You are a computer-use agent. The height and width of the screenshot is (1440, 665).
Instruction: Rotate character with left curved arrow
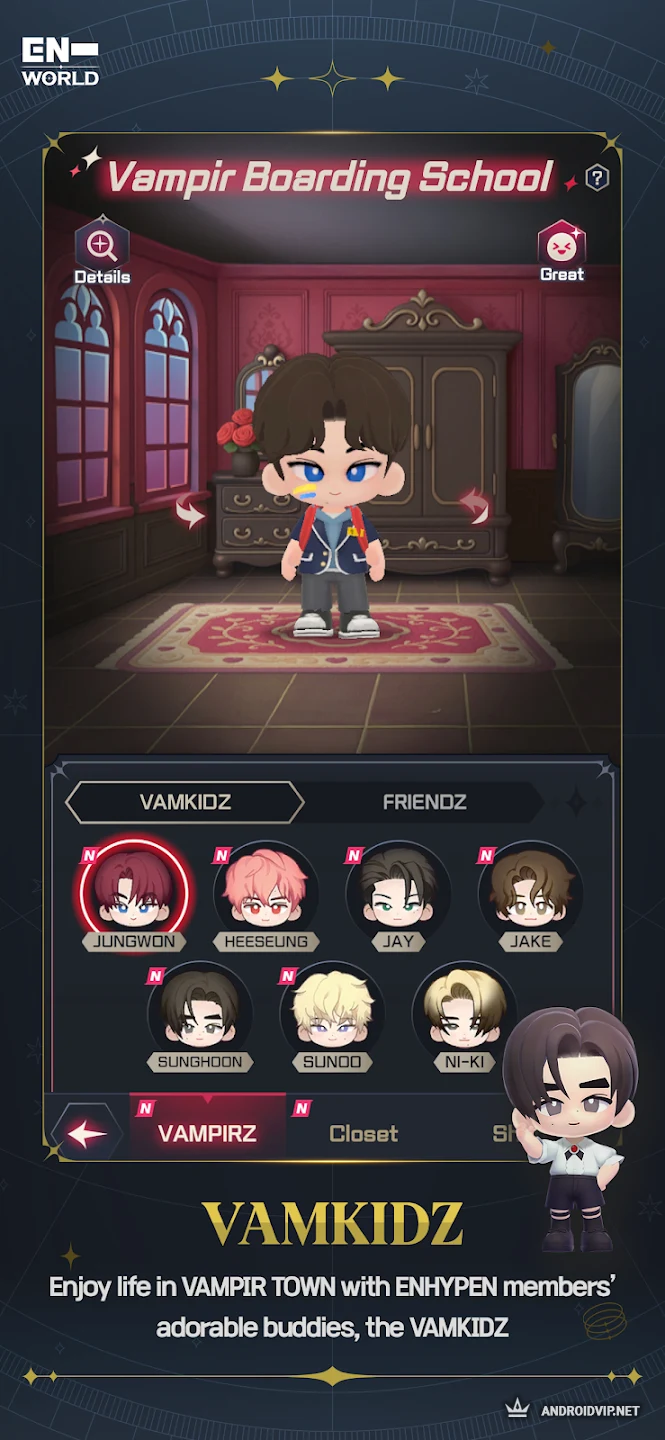[190, 511]
